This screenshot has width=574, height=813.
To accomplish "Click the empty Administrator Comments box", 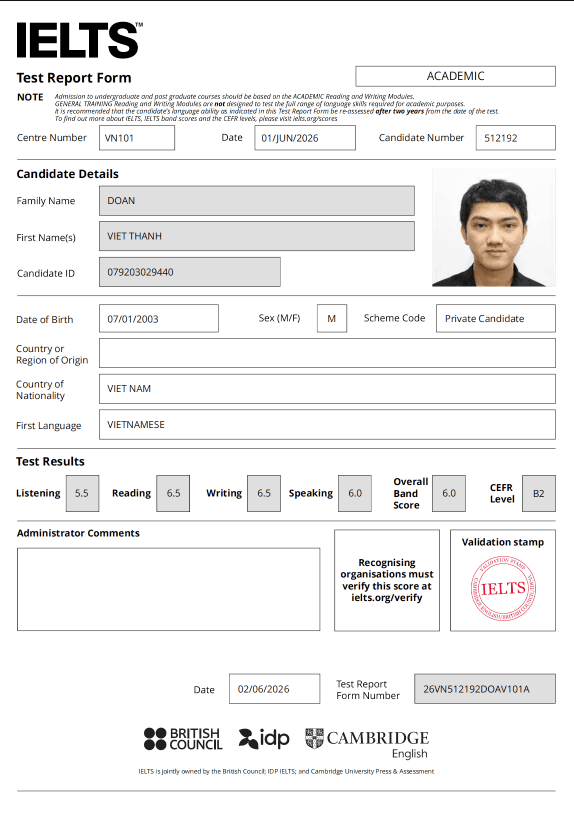I will 169,590.
